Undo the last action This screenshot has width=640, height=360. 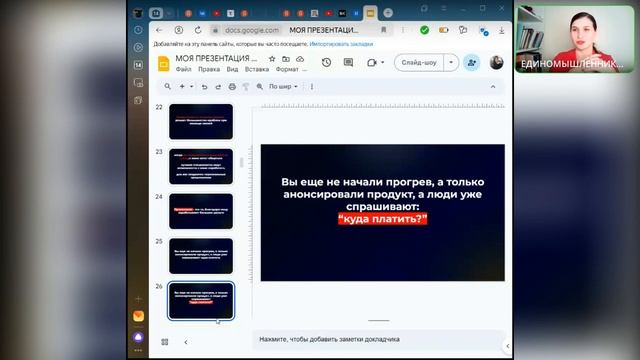(204, 87)
